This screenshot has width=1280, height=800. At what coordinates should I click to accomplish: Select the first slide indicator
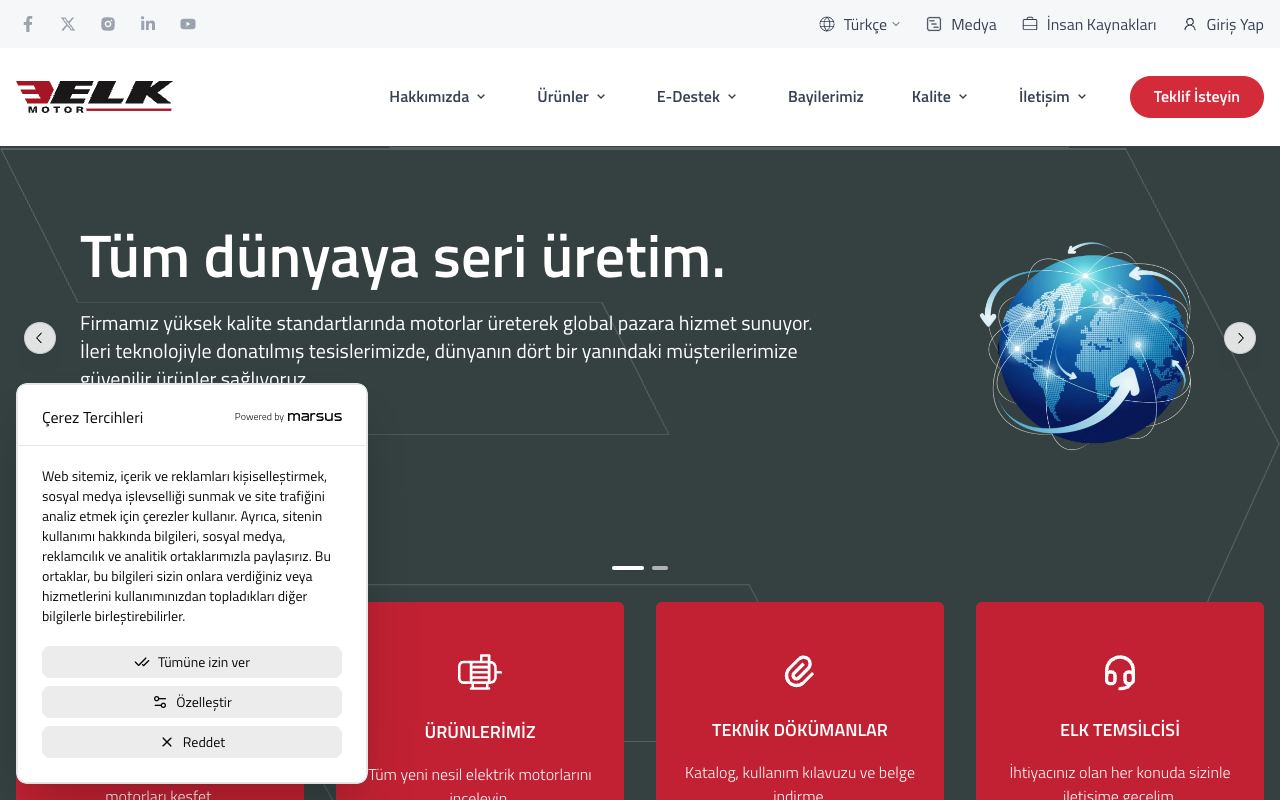(628, 568)
